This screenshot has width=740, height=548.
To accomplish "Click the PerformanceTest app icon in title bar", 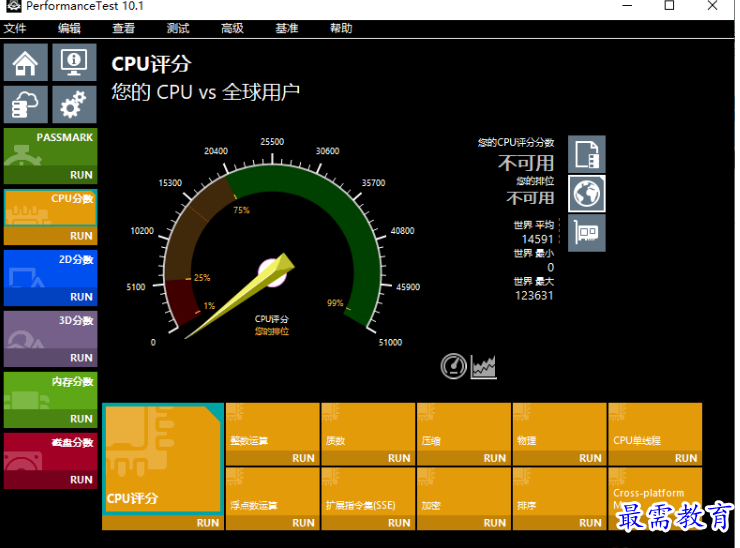I will coord(14,6).
